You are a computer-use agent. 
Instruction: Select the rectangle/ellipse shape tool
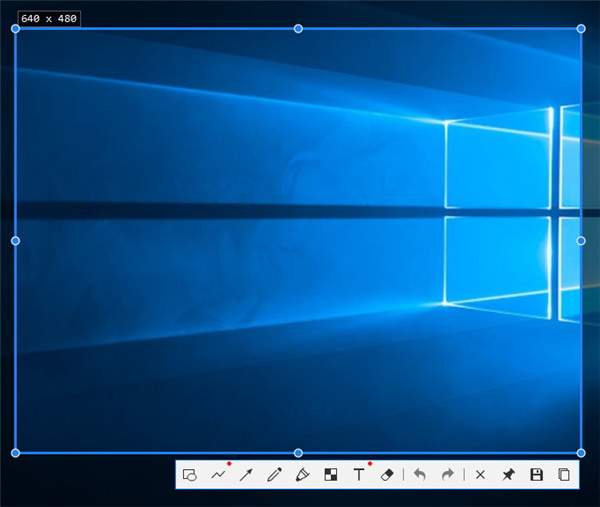pos(190,475)
